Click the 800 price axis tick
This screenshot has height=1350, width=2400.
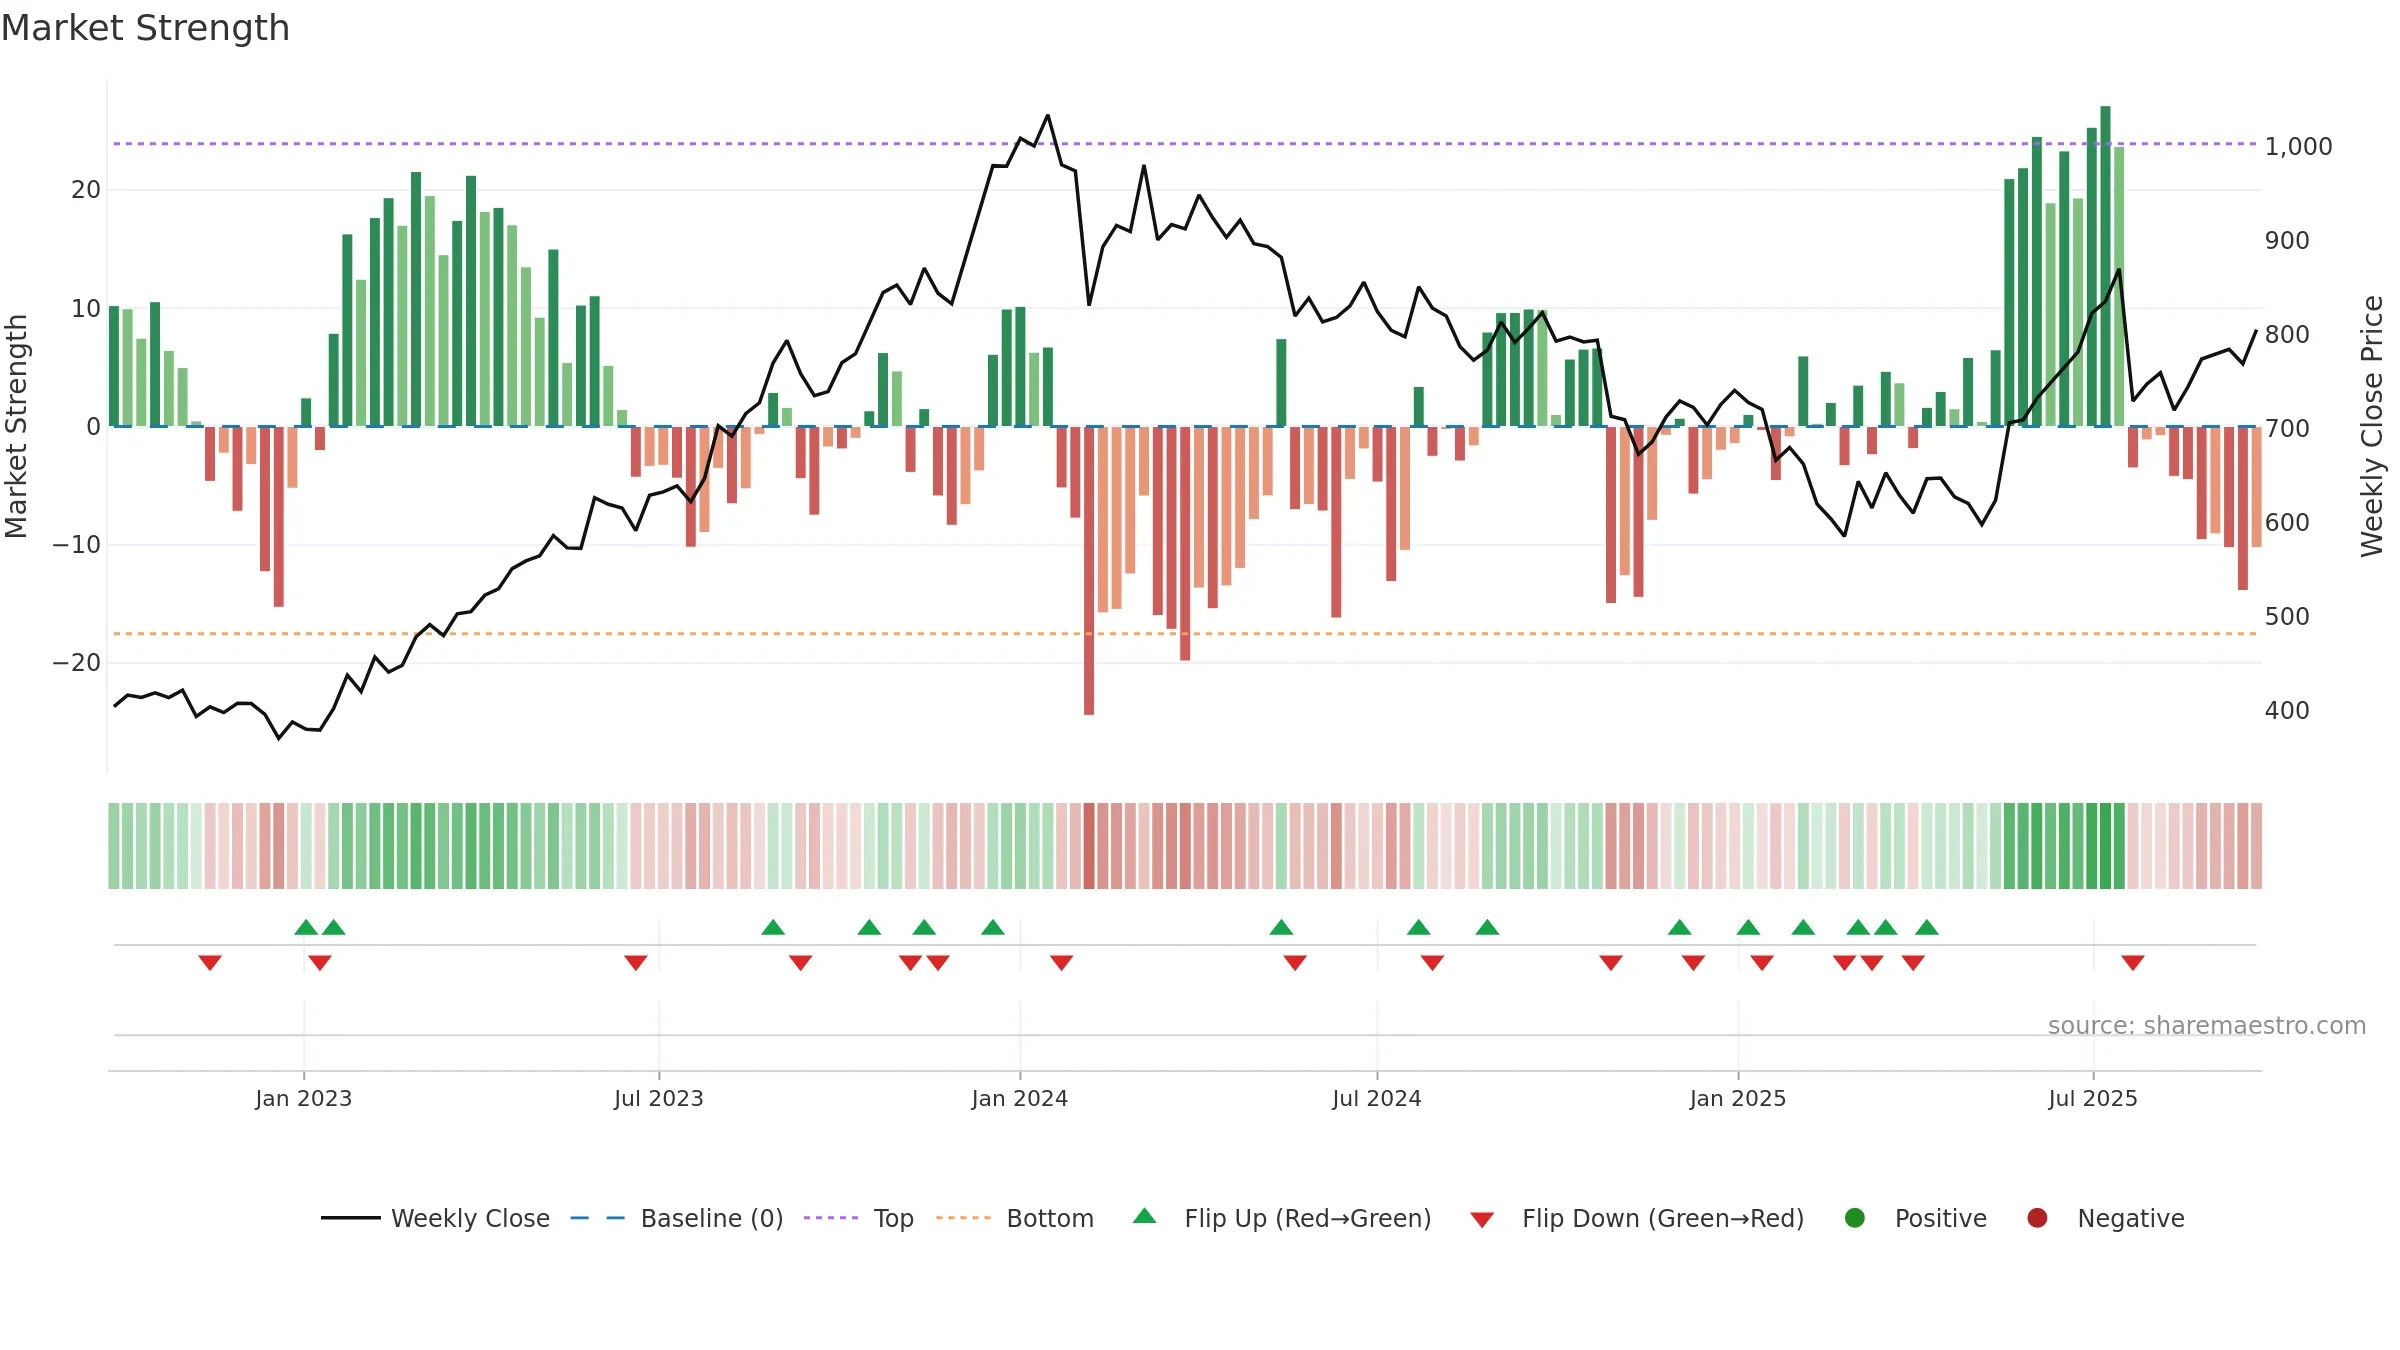coord(2287,335)
